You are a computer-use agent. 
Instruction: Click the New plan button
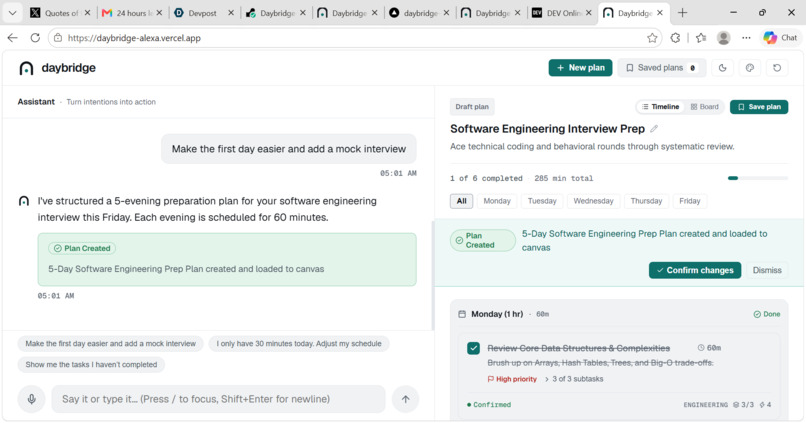(x=580, y=68)
